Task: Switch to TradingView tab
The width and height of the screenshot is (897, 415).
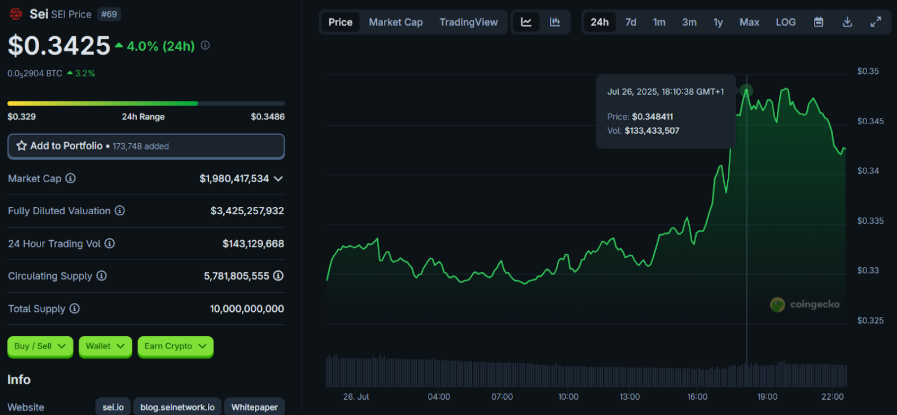Action: [469, 22]
